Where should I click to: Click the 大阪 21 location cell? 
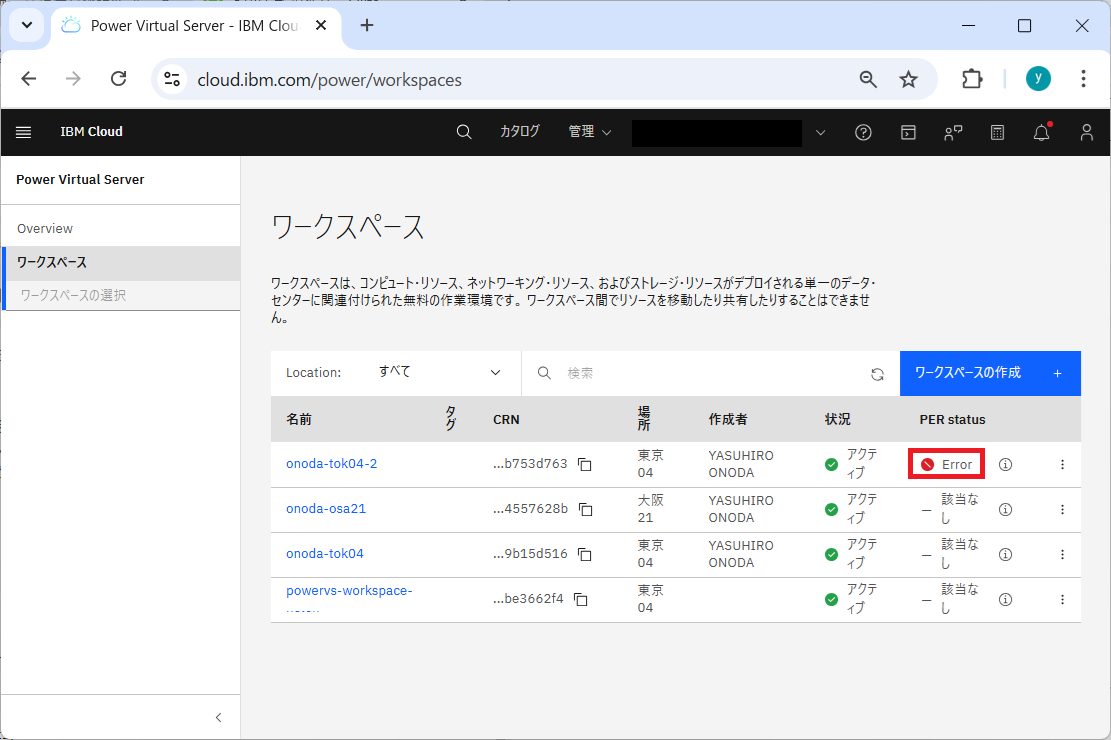(x=650, y=509)
